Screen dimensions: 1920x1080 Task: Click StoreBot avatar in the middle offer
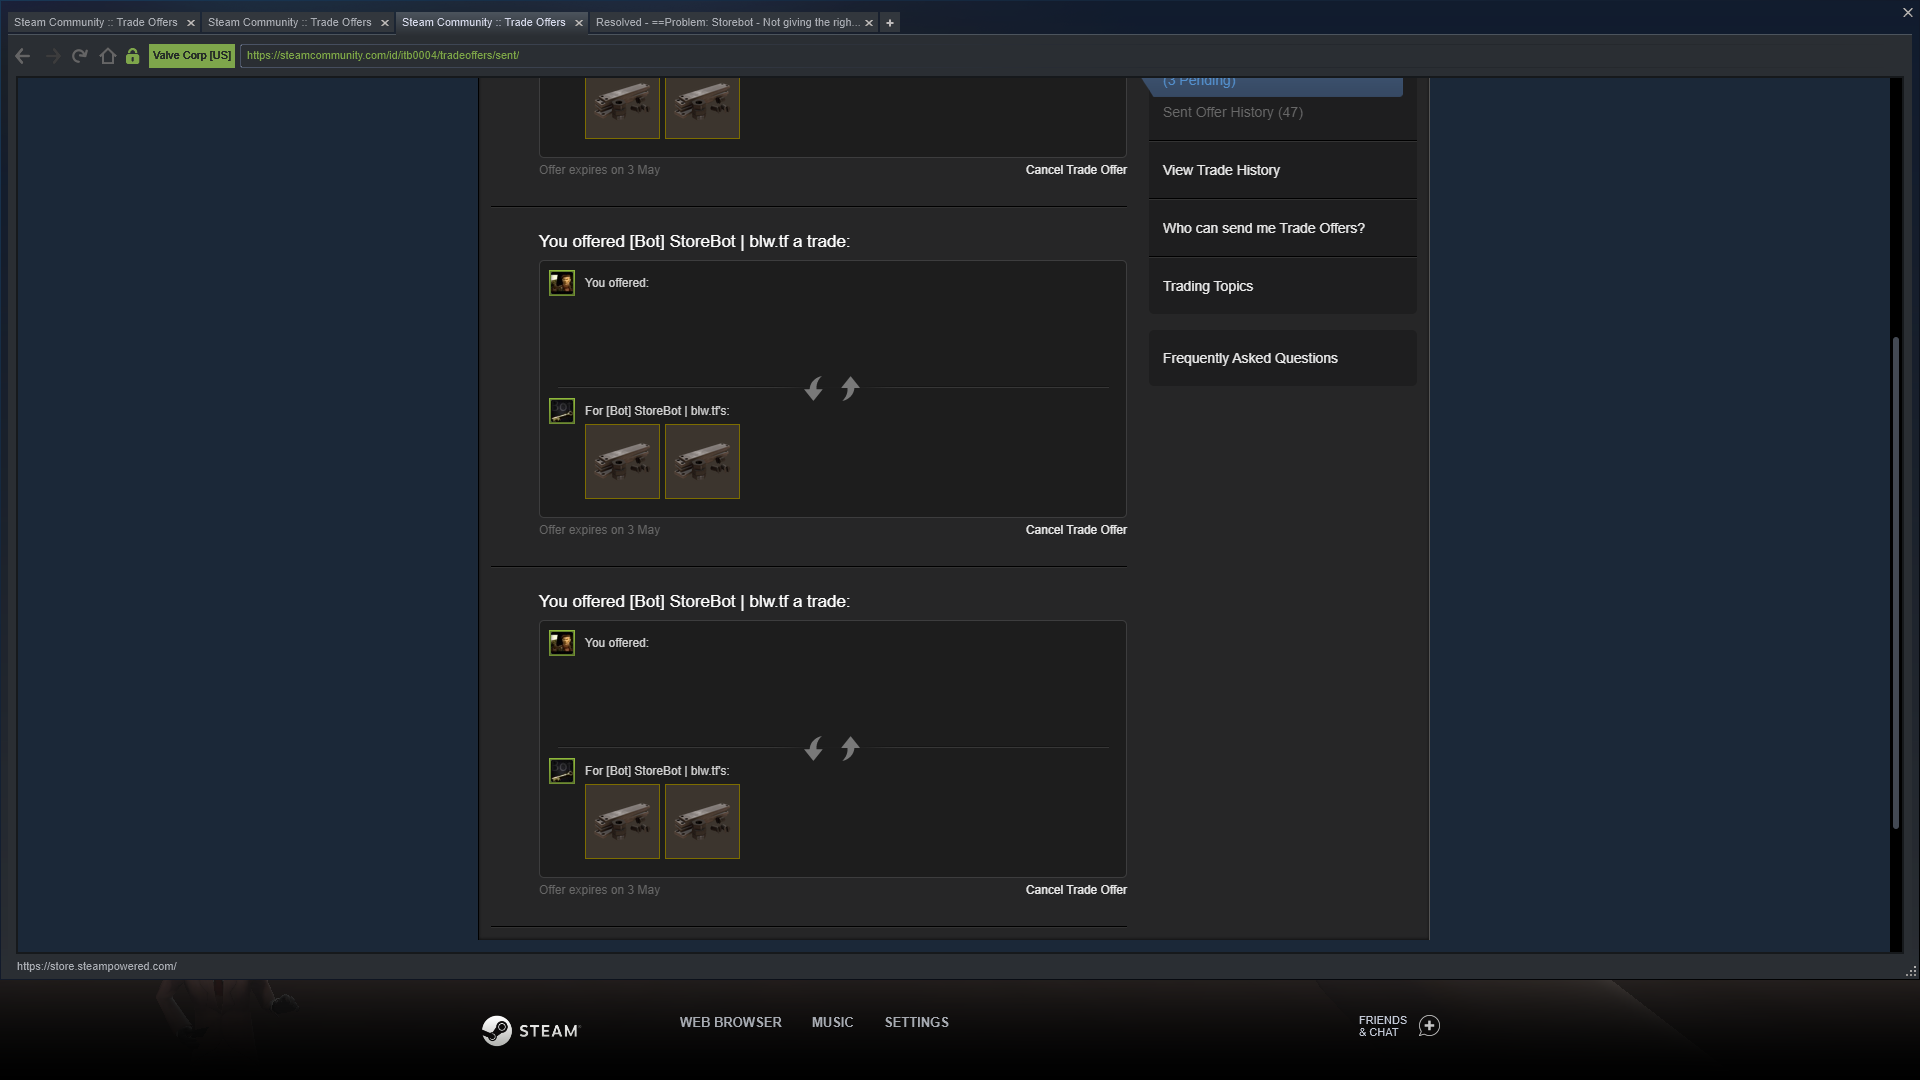click(562, 411)
